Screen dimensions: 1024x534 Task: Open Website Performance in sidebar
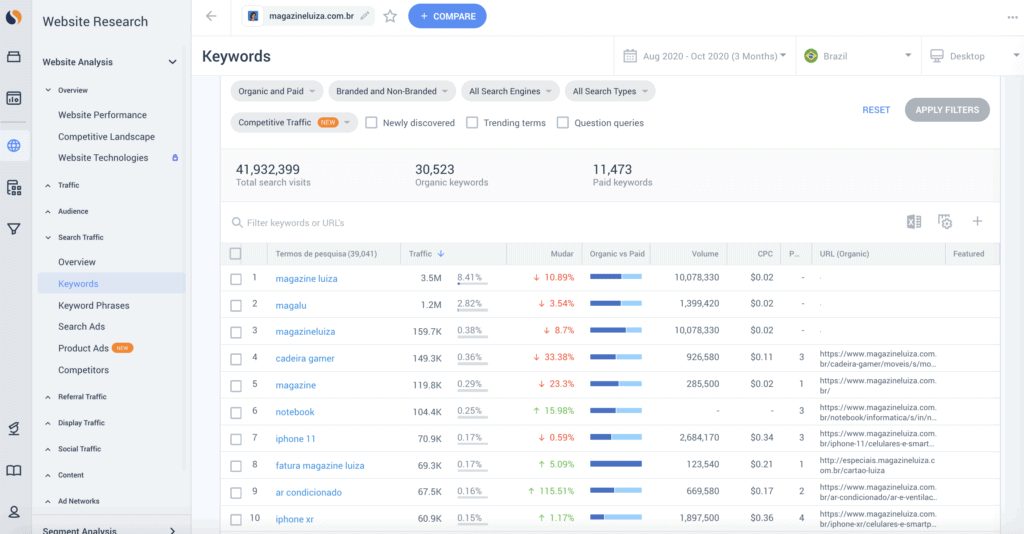coord(103,115)
